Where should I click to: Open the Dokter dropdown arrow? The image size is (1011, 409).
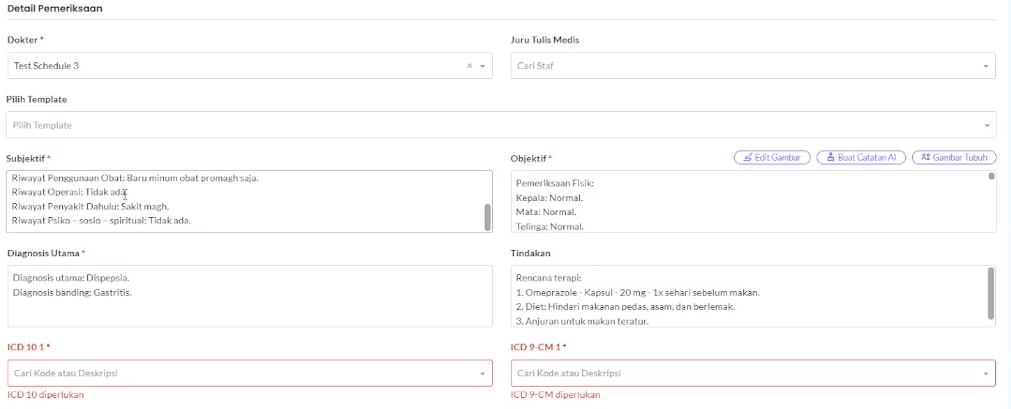coord(482,66)
